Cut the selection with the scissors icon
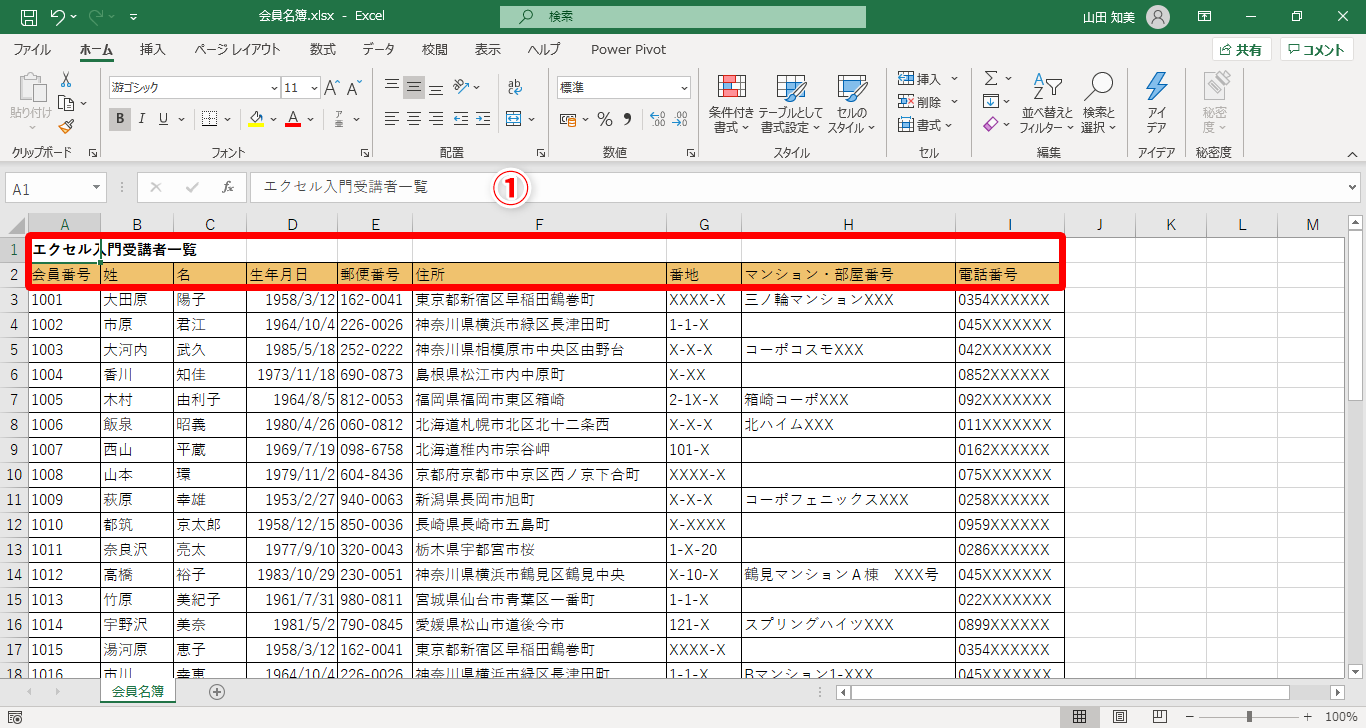Viewport: 1366px width, 728px height. tap(66, 80)
